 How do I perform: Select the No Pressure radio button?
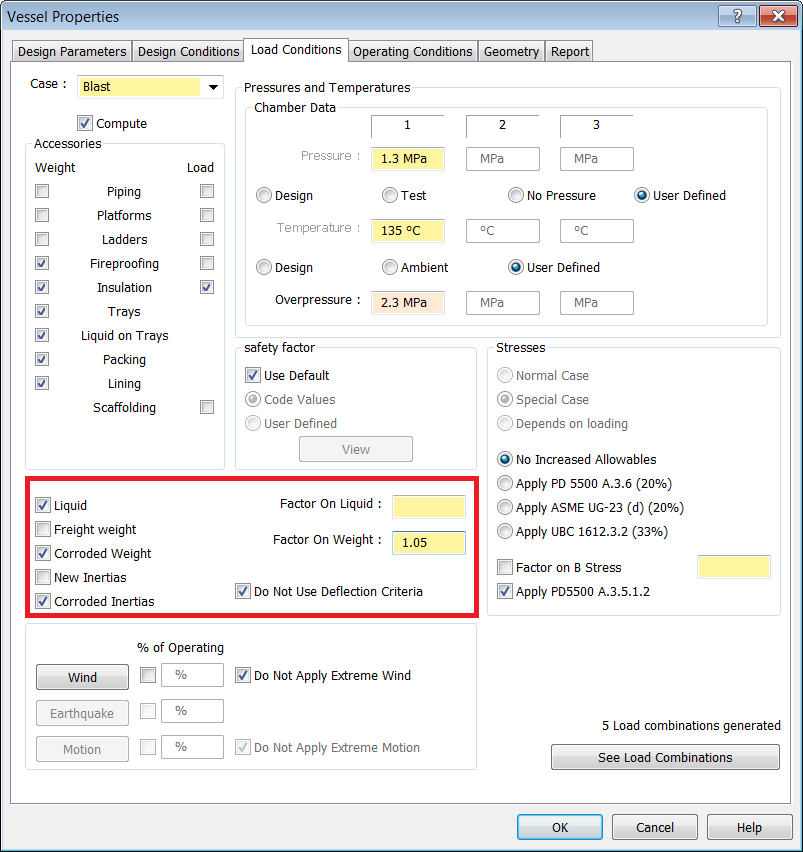(516, 195)
